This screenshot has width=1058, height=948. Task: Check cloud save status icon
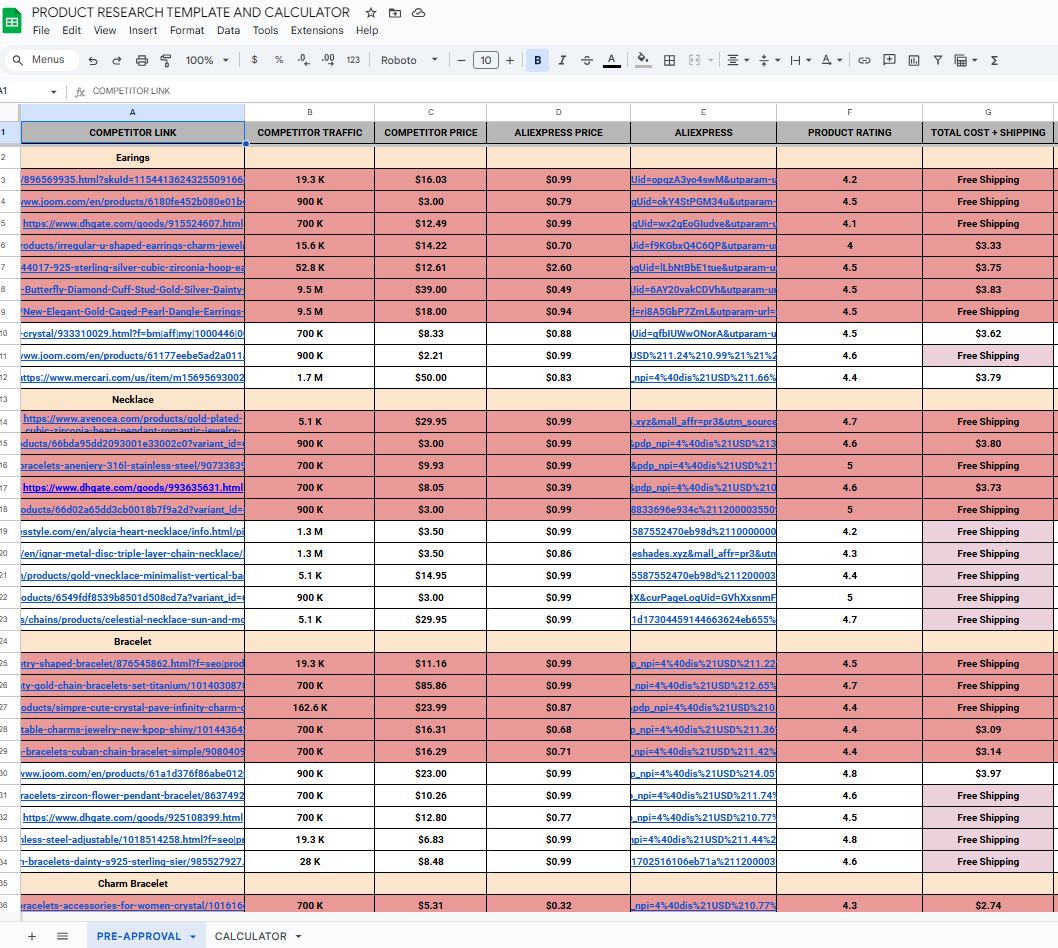(x=418, y=13)
